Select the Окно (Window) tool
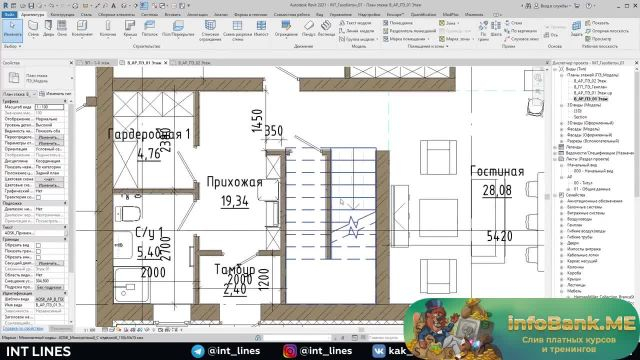This screenshot has width=640, height=360. click(62, 29)
